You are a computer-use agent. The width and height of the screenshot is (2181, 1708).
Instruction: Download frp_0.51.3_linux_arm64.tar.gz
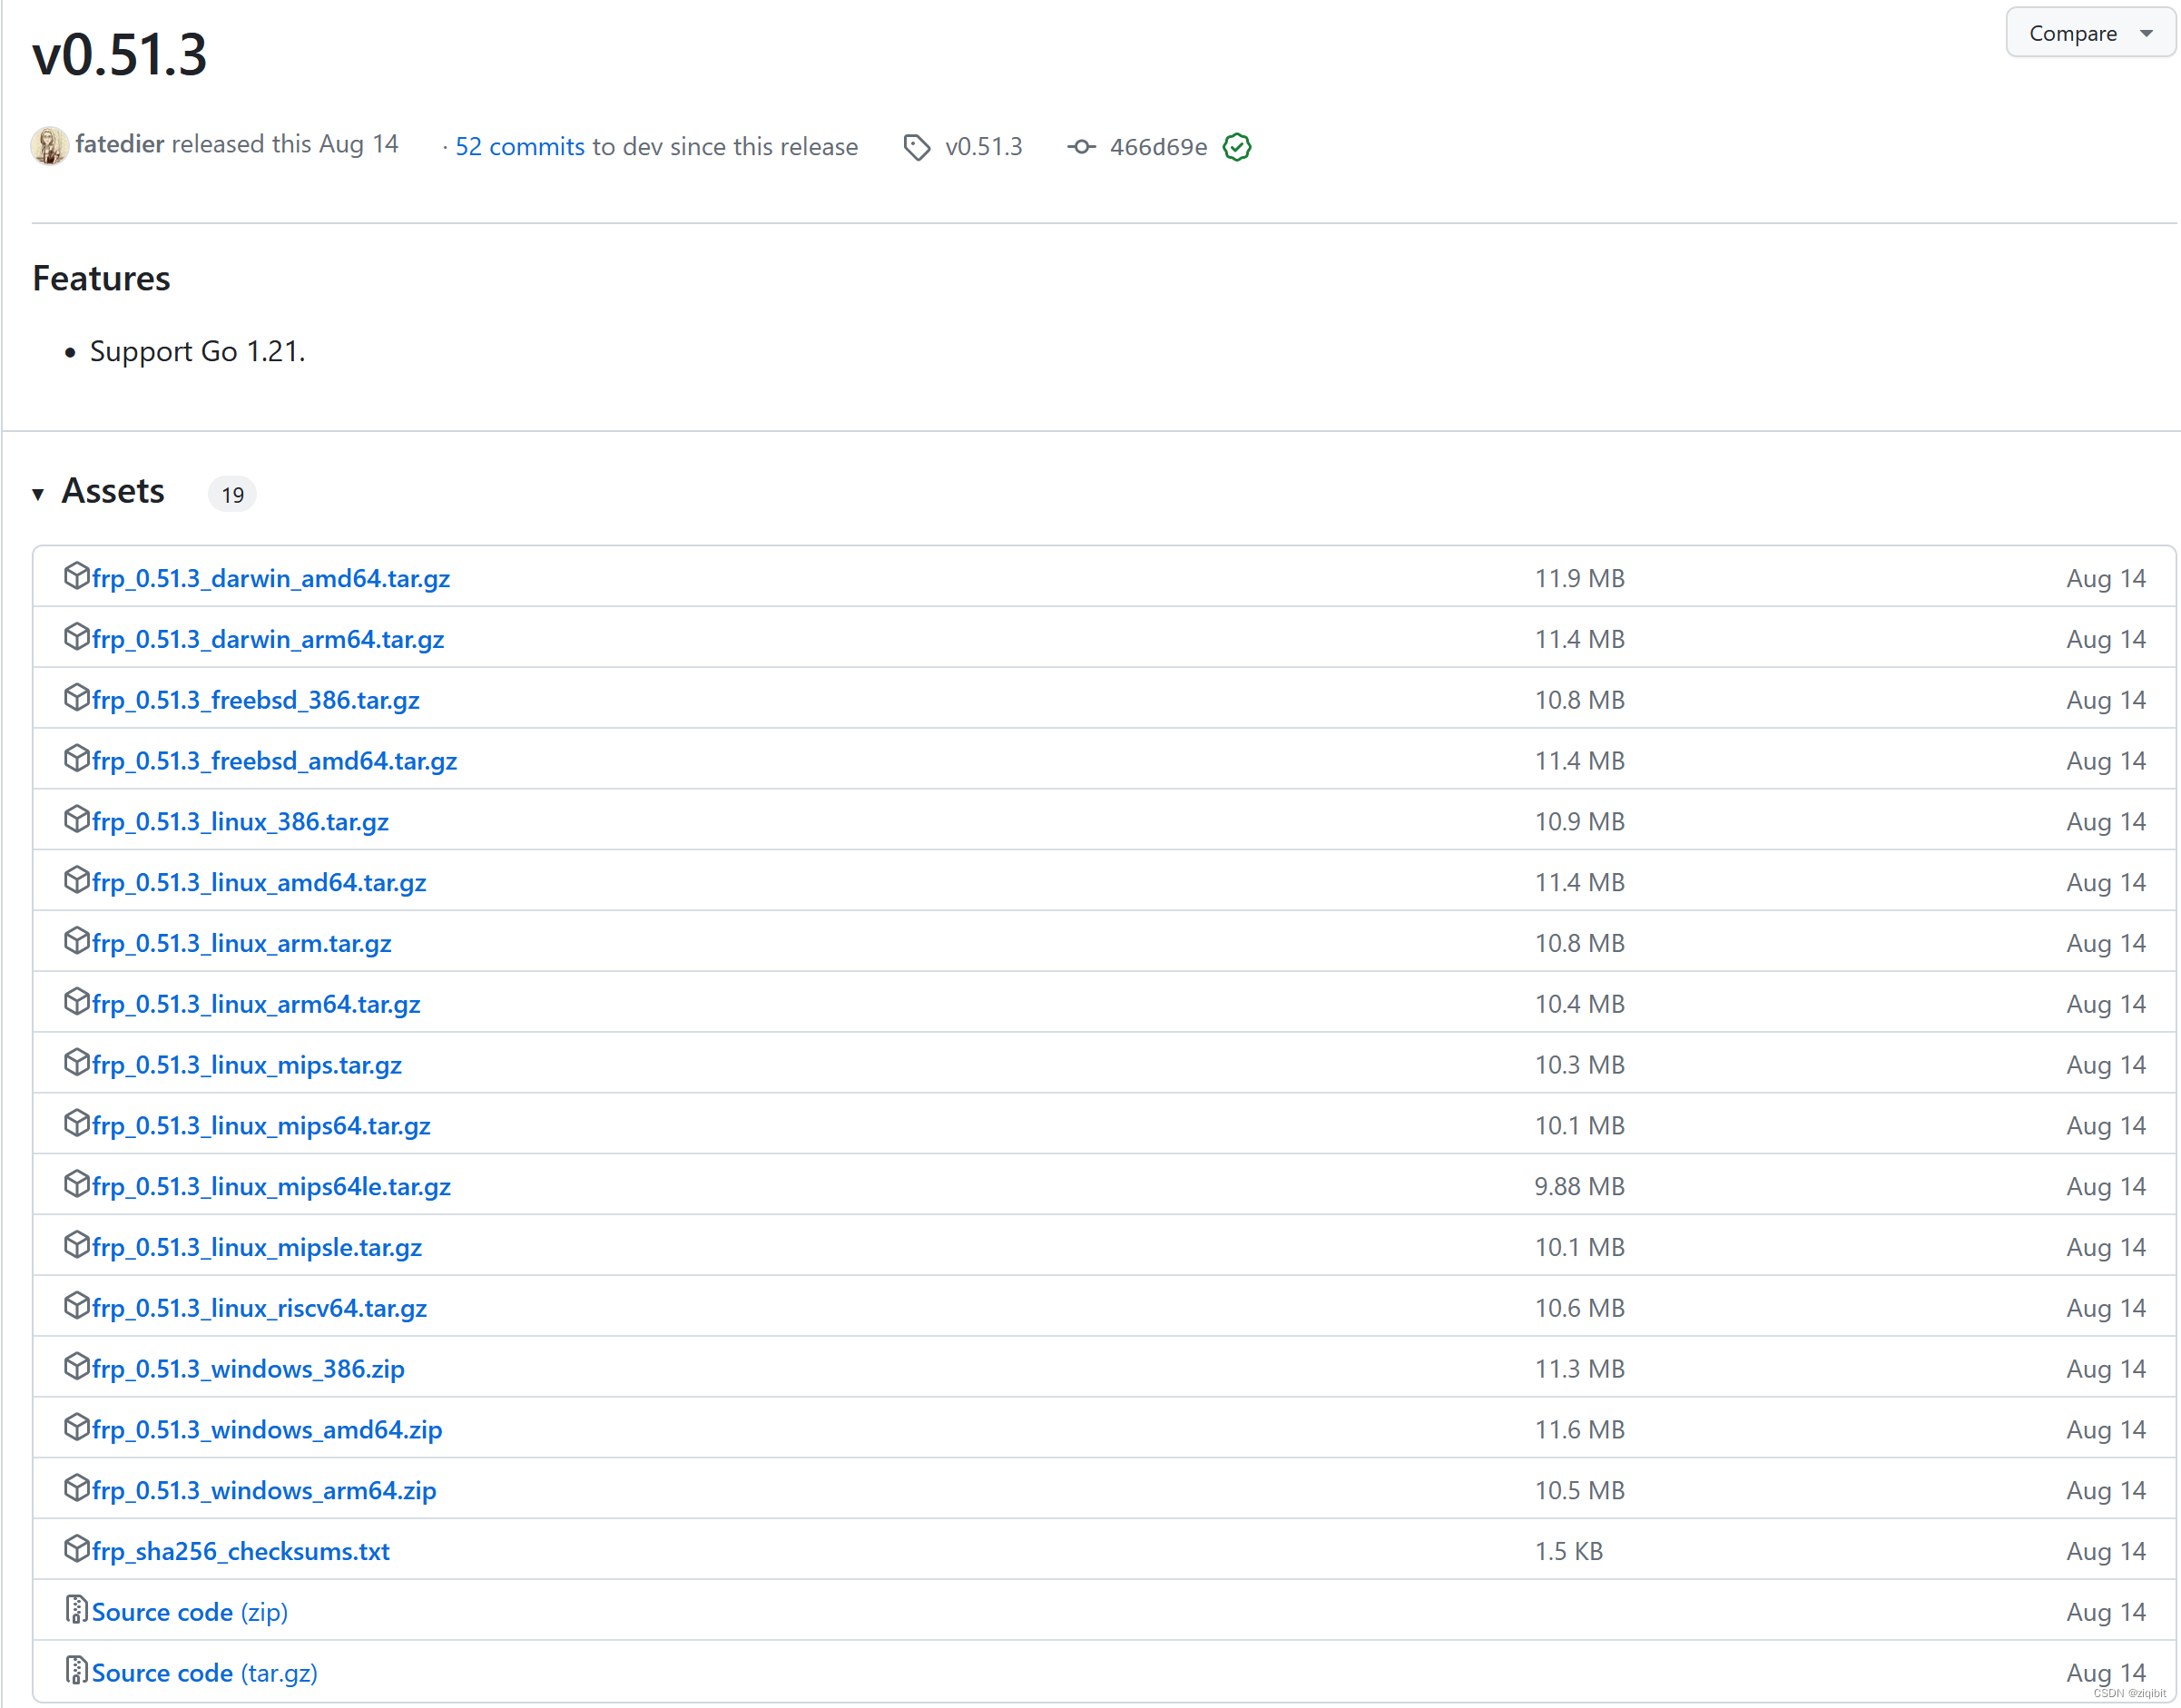point(256,1004)
